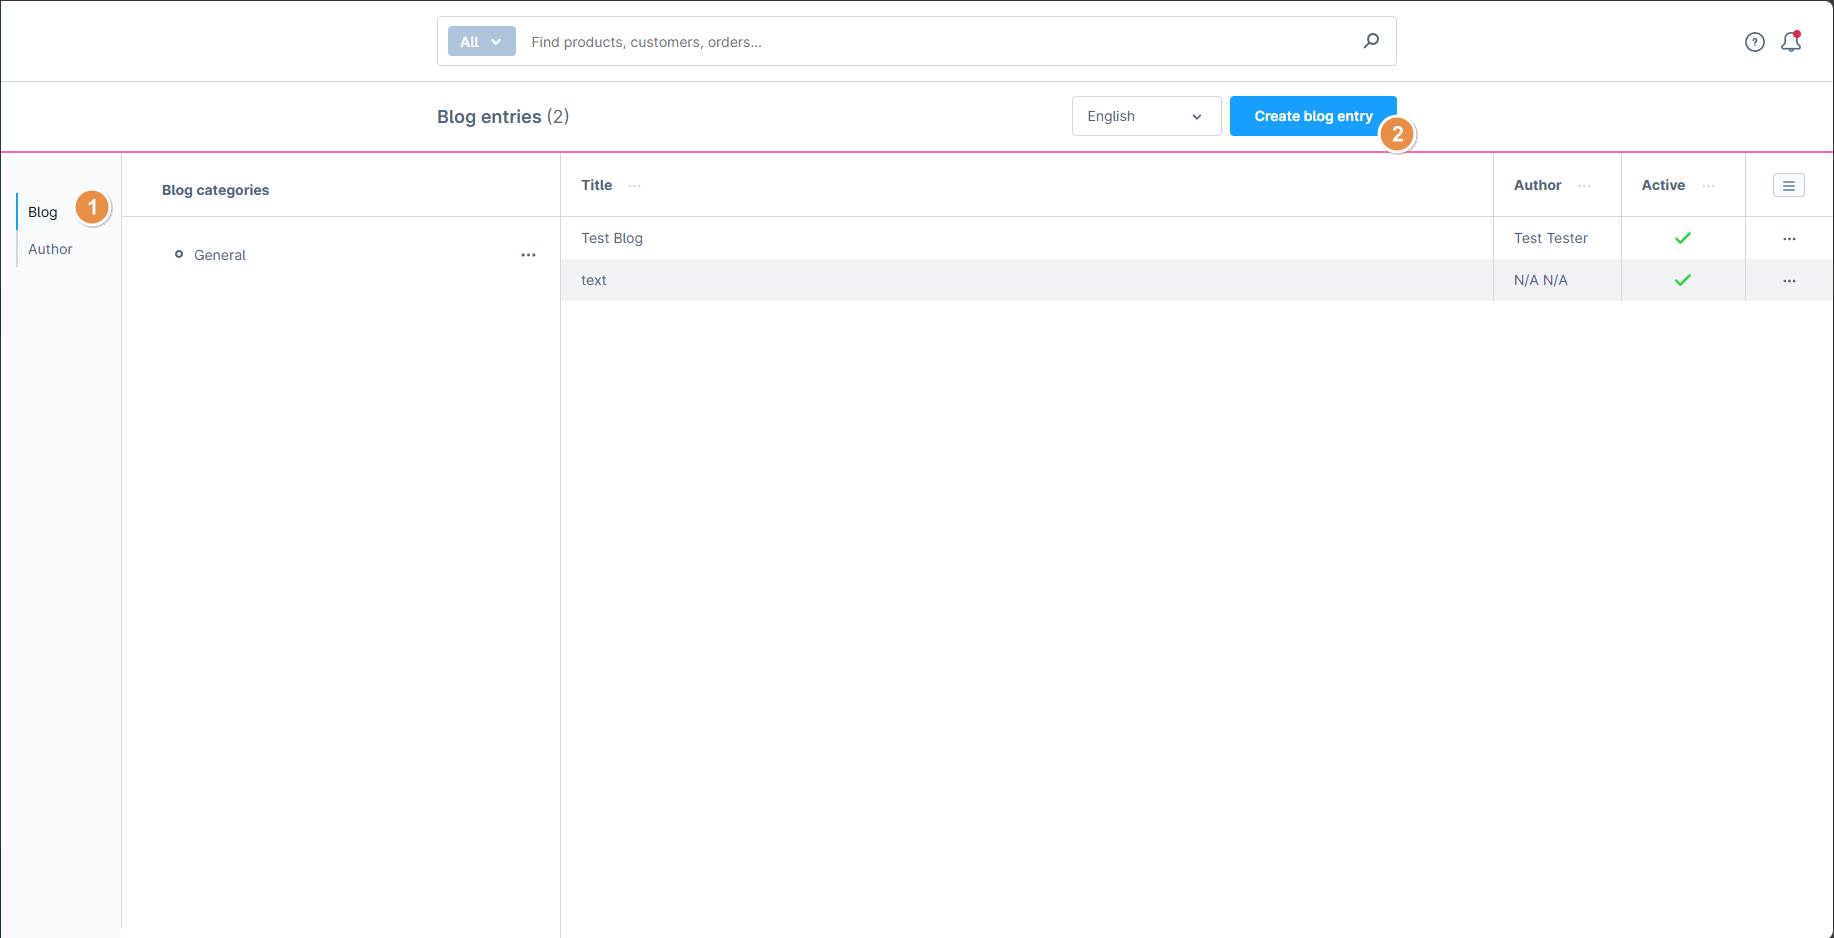The width and height of the screenshot is (1834, 938).
Task: Open the Test Blog entry title
Action: (x=612, y=238)
